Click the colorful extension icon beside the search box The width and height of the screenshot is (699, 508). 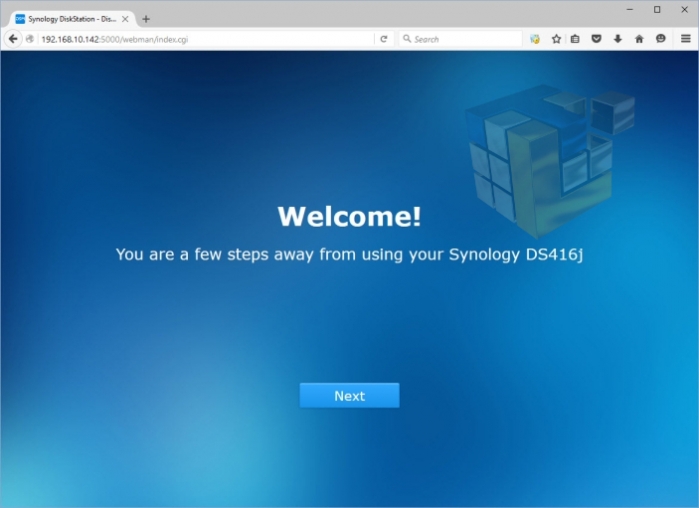(535, 39)
